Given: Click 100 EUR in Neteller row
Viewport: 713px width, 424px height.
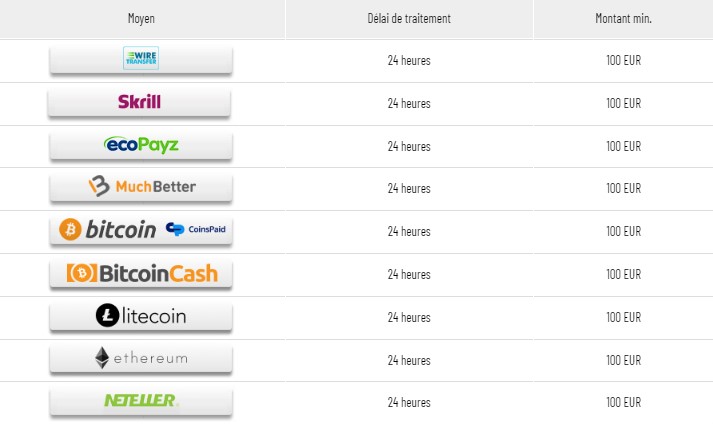Looking at the screenshot, I should click(x=623, y=402).
